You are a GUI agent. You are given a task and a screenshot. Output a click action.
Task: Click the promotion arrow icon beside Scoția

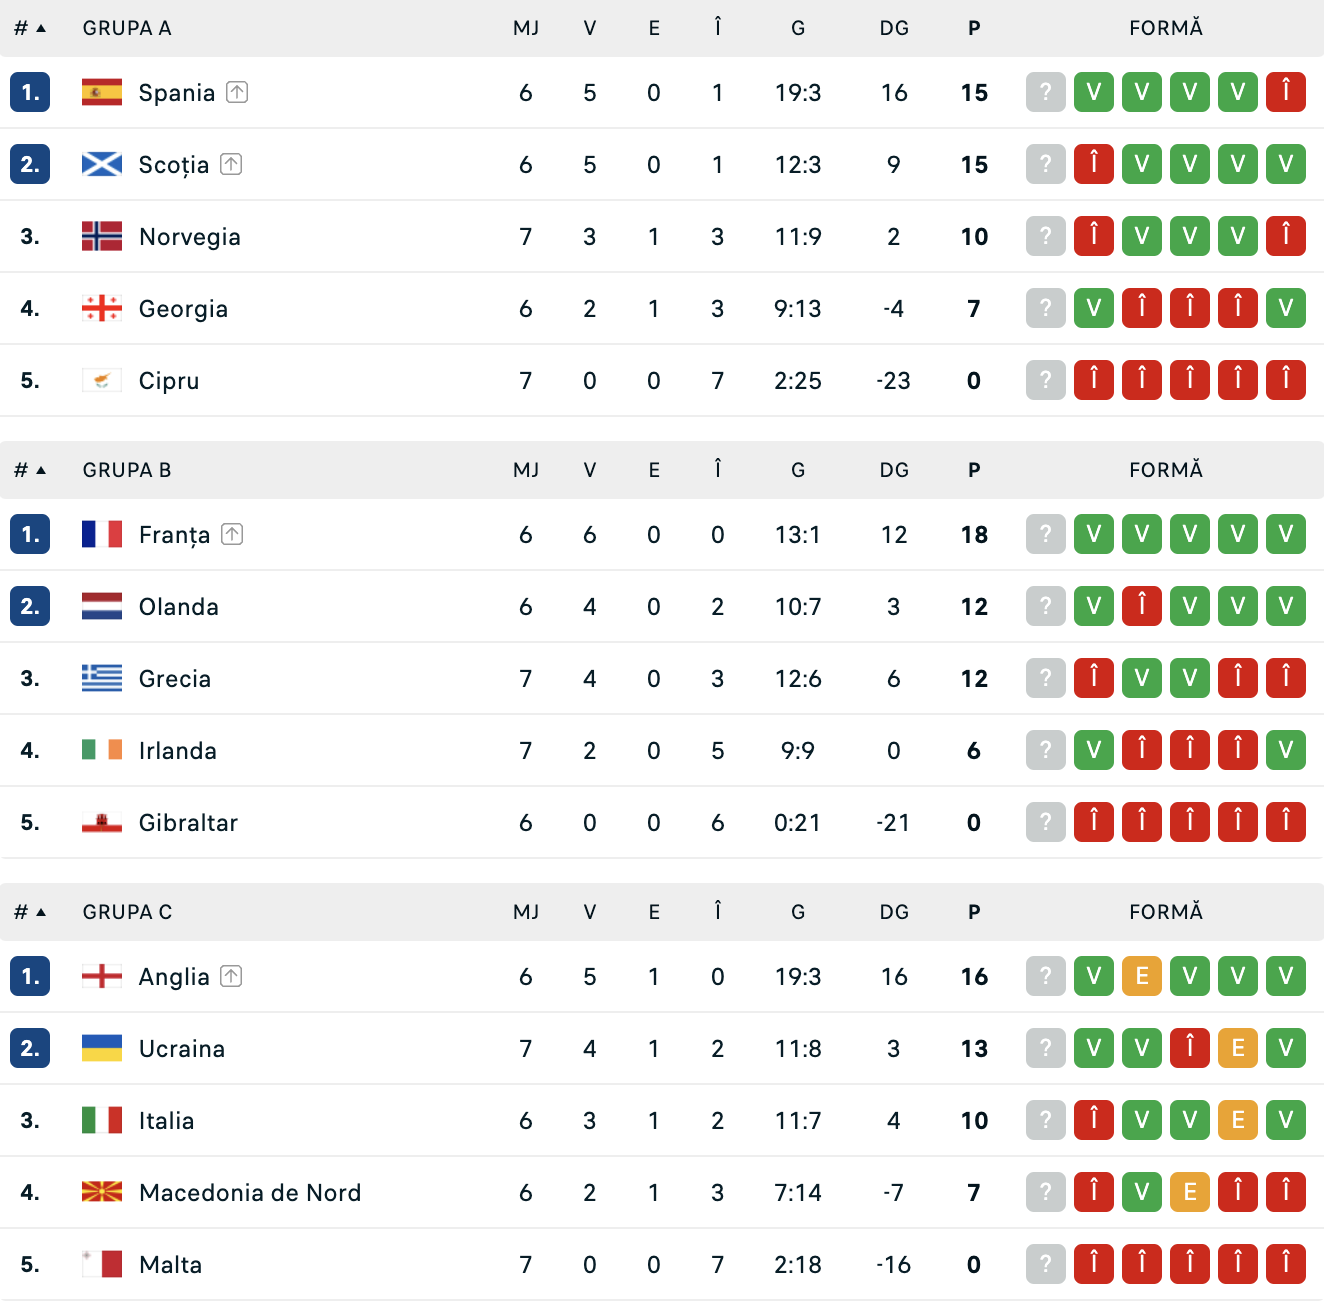tap(231, 164)
